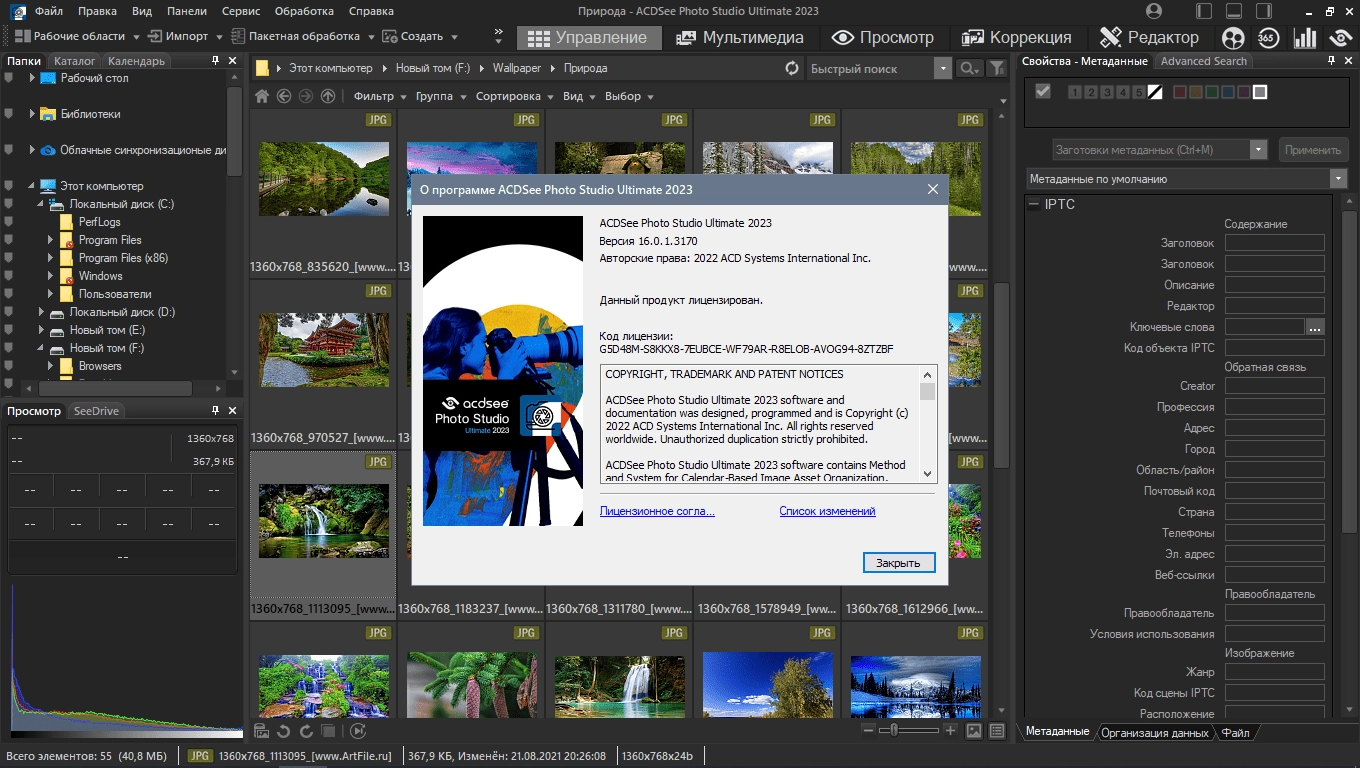Pin the Folders panel
This screenshot has width=1360, height=768.
[215, 61]
